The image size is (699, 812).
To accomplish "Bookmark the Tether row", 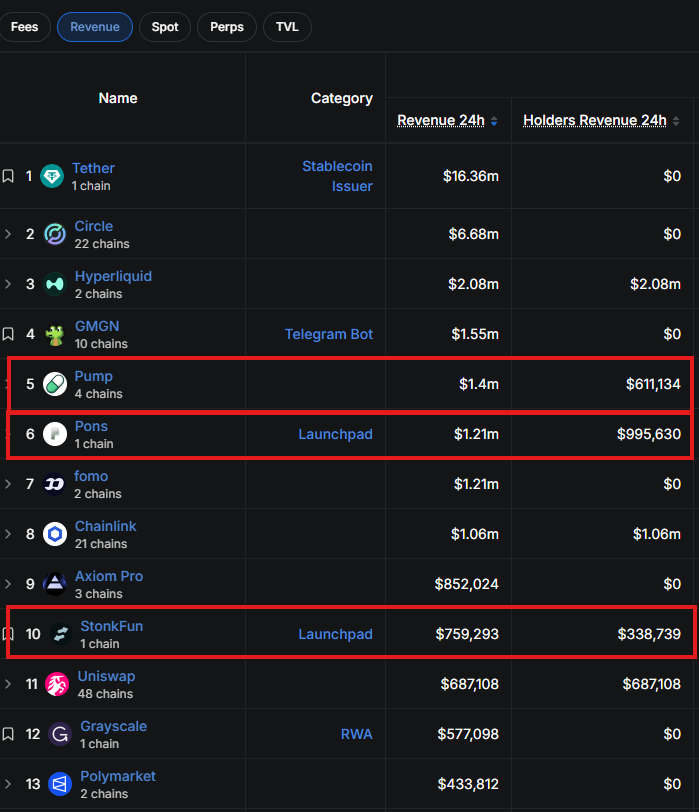I will coord(8,176).
